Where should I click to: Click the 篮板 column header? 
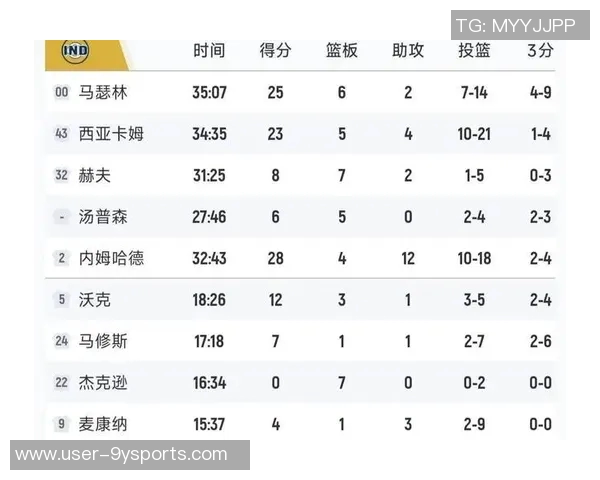(x=342, y=51)
